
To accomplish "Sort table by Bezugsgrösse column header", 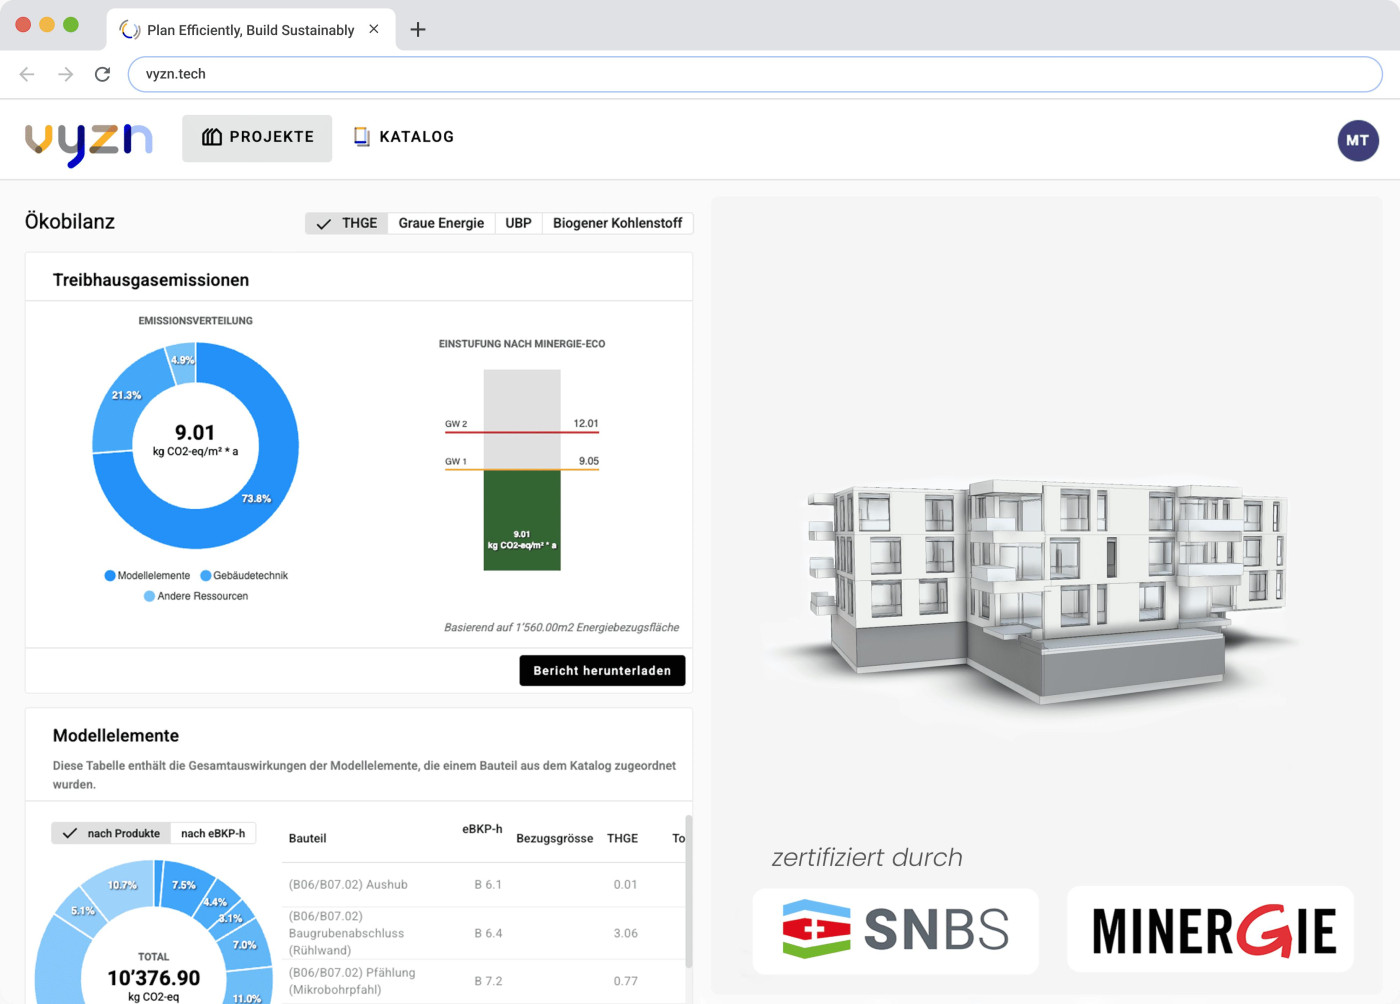I will pos(554,839).
